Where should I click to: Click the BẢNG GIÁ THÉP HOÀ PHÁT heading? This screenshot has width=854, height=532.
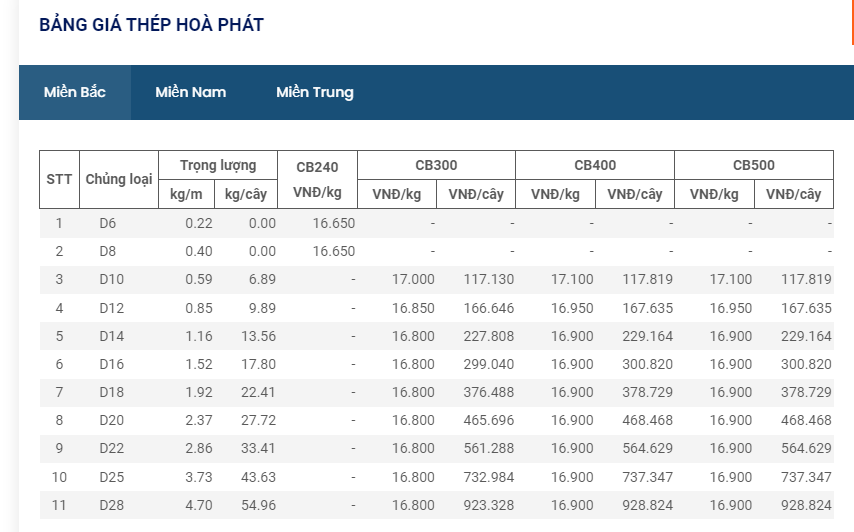[x=151, y=25]
